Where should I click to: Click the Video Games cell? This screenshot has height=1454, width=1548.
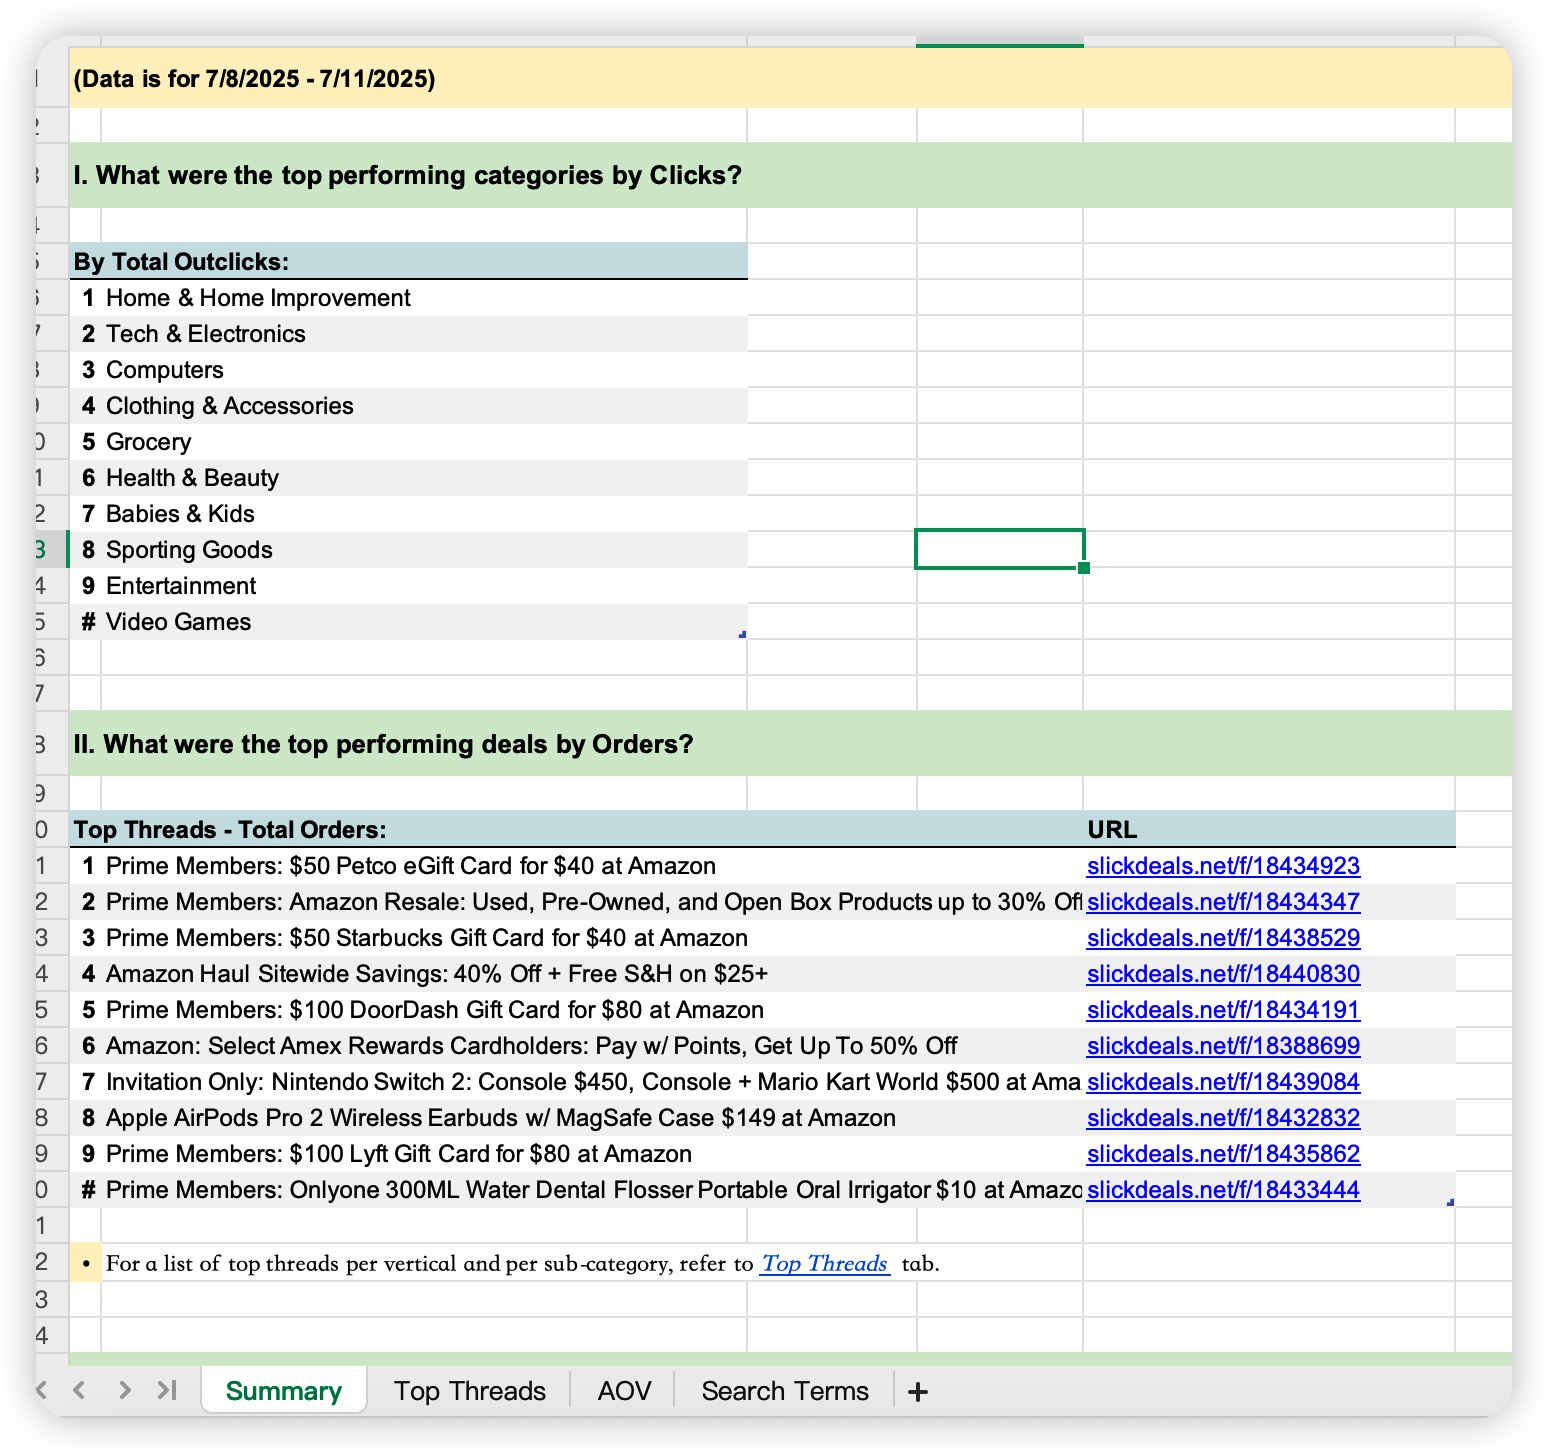coord(424,622)
